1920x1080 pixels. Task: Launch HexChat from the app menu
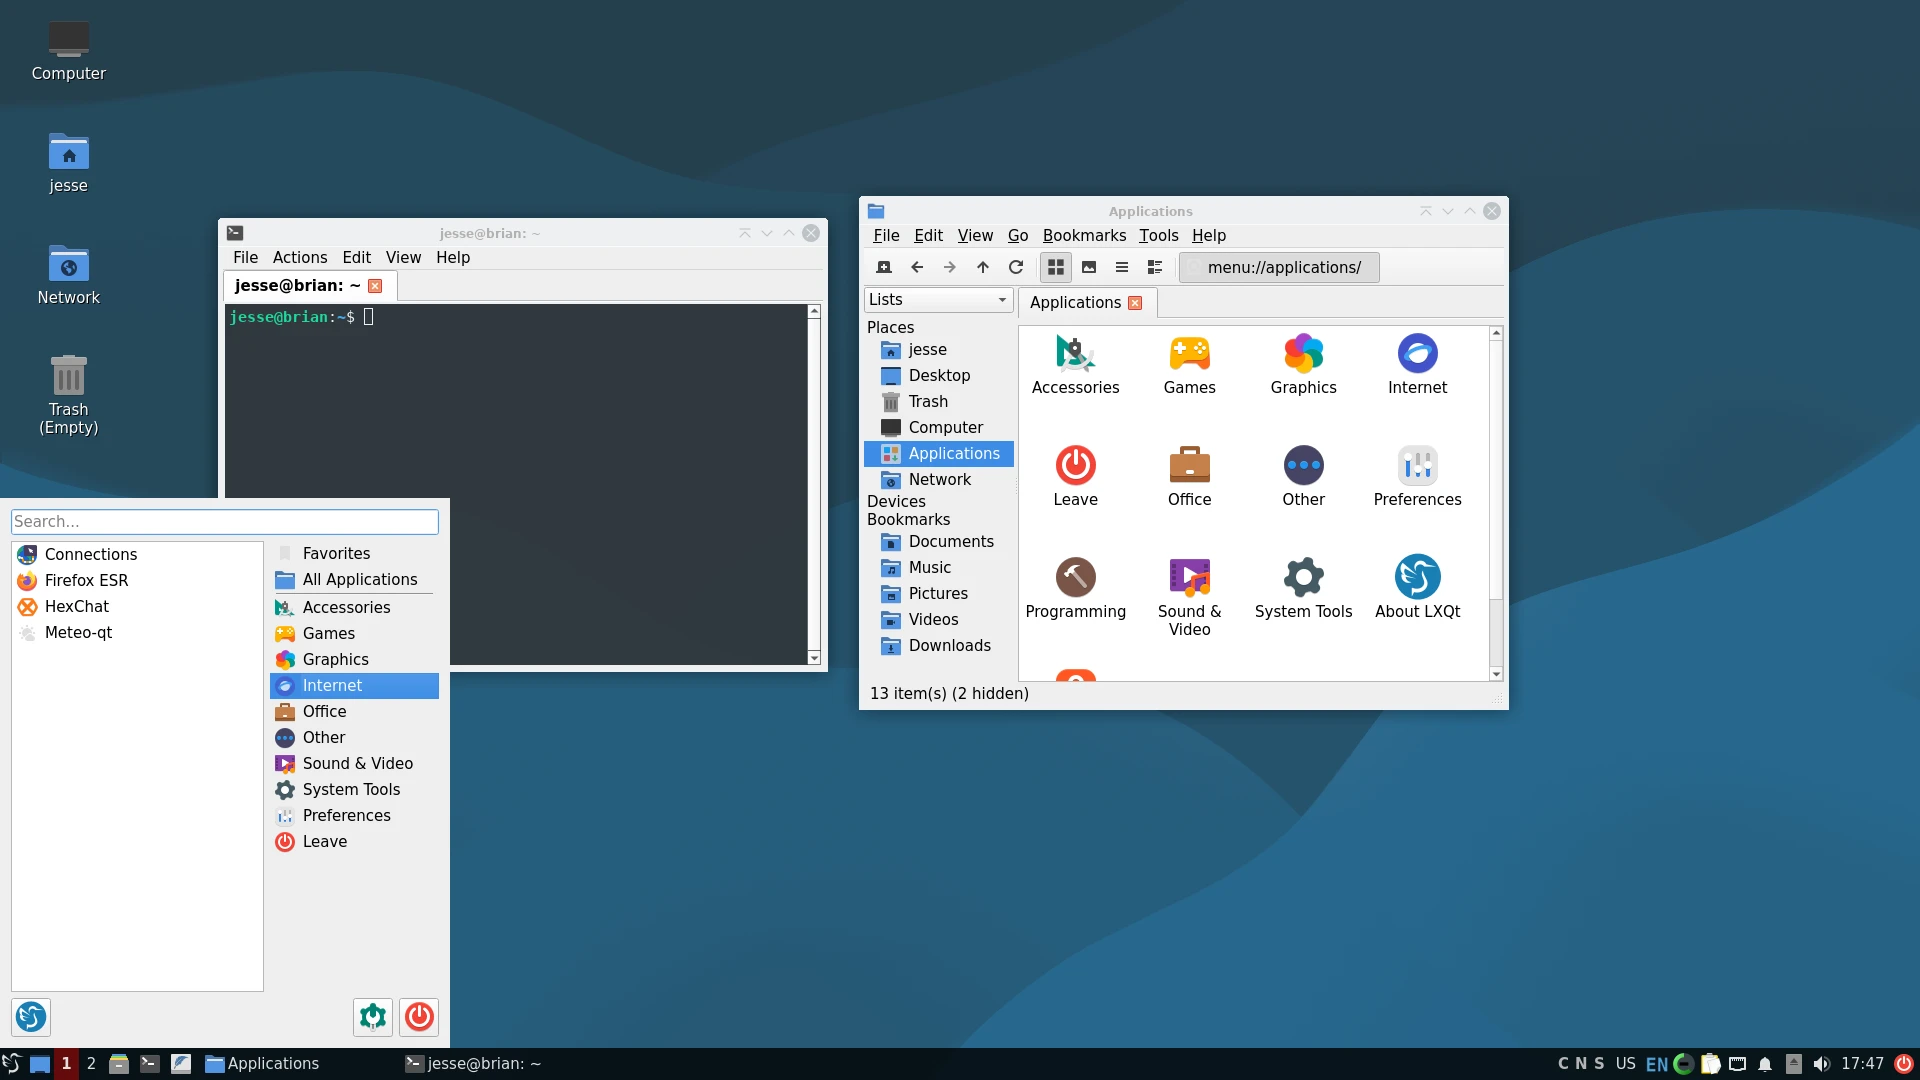[x=77, y=606]
